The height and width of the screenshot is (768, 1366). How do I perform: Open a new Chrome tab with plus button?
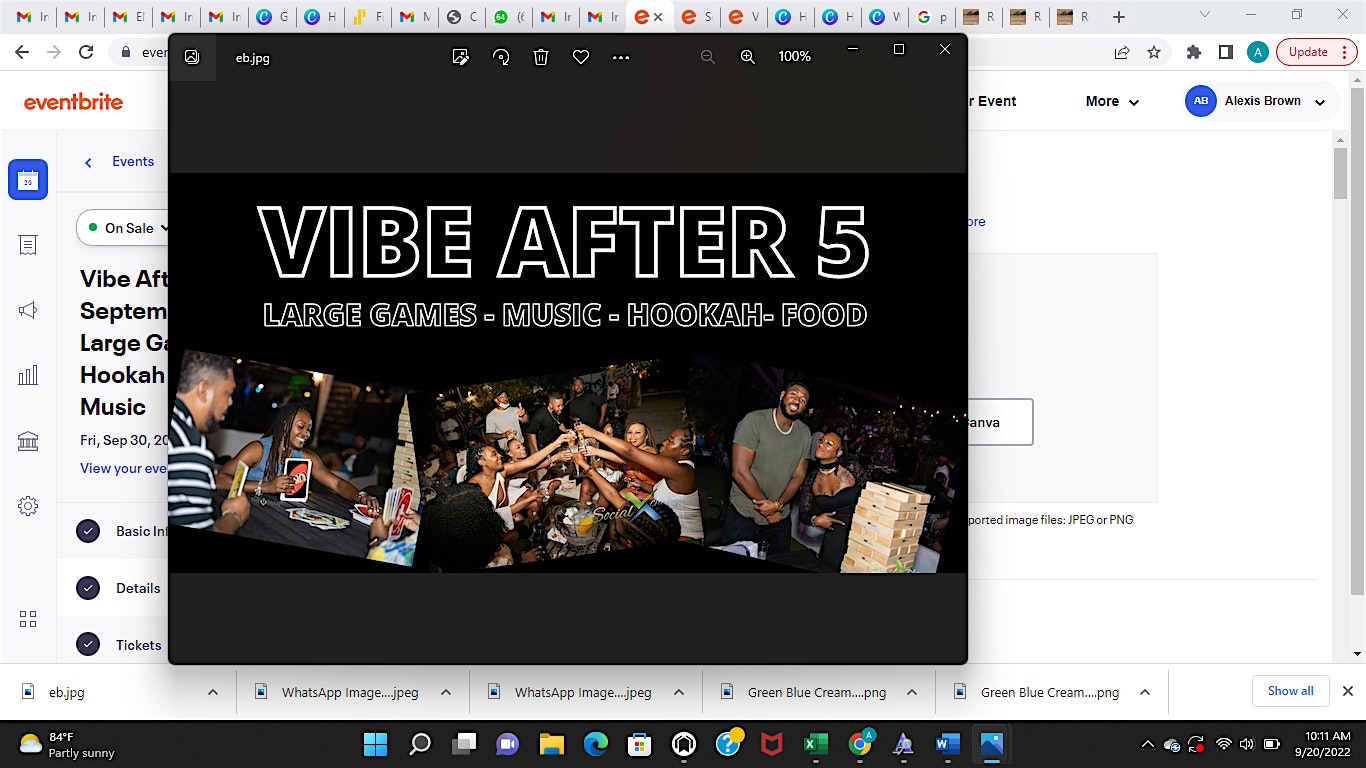(x=1119, y=17)
